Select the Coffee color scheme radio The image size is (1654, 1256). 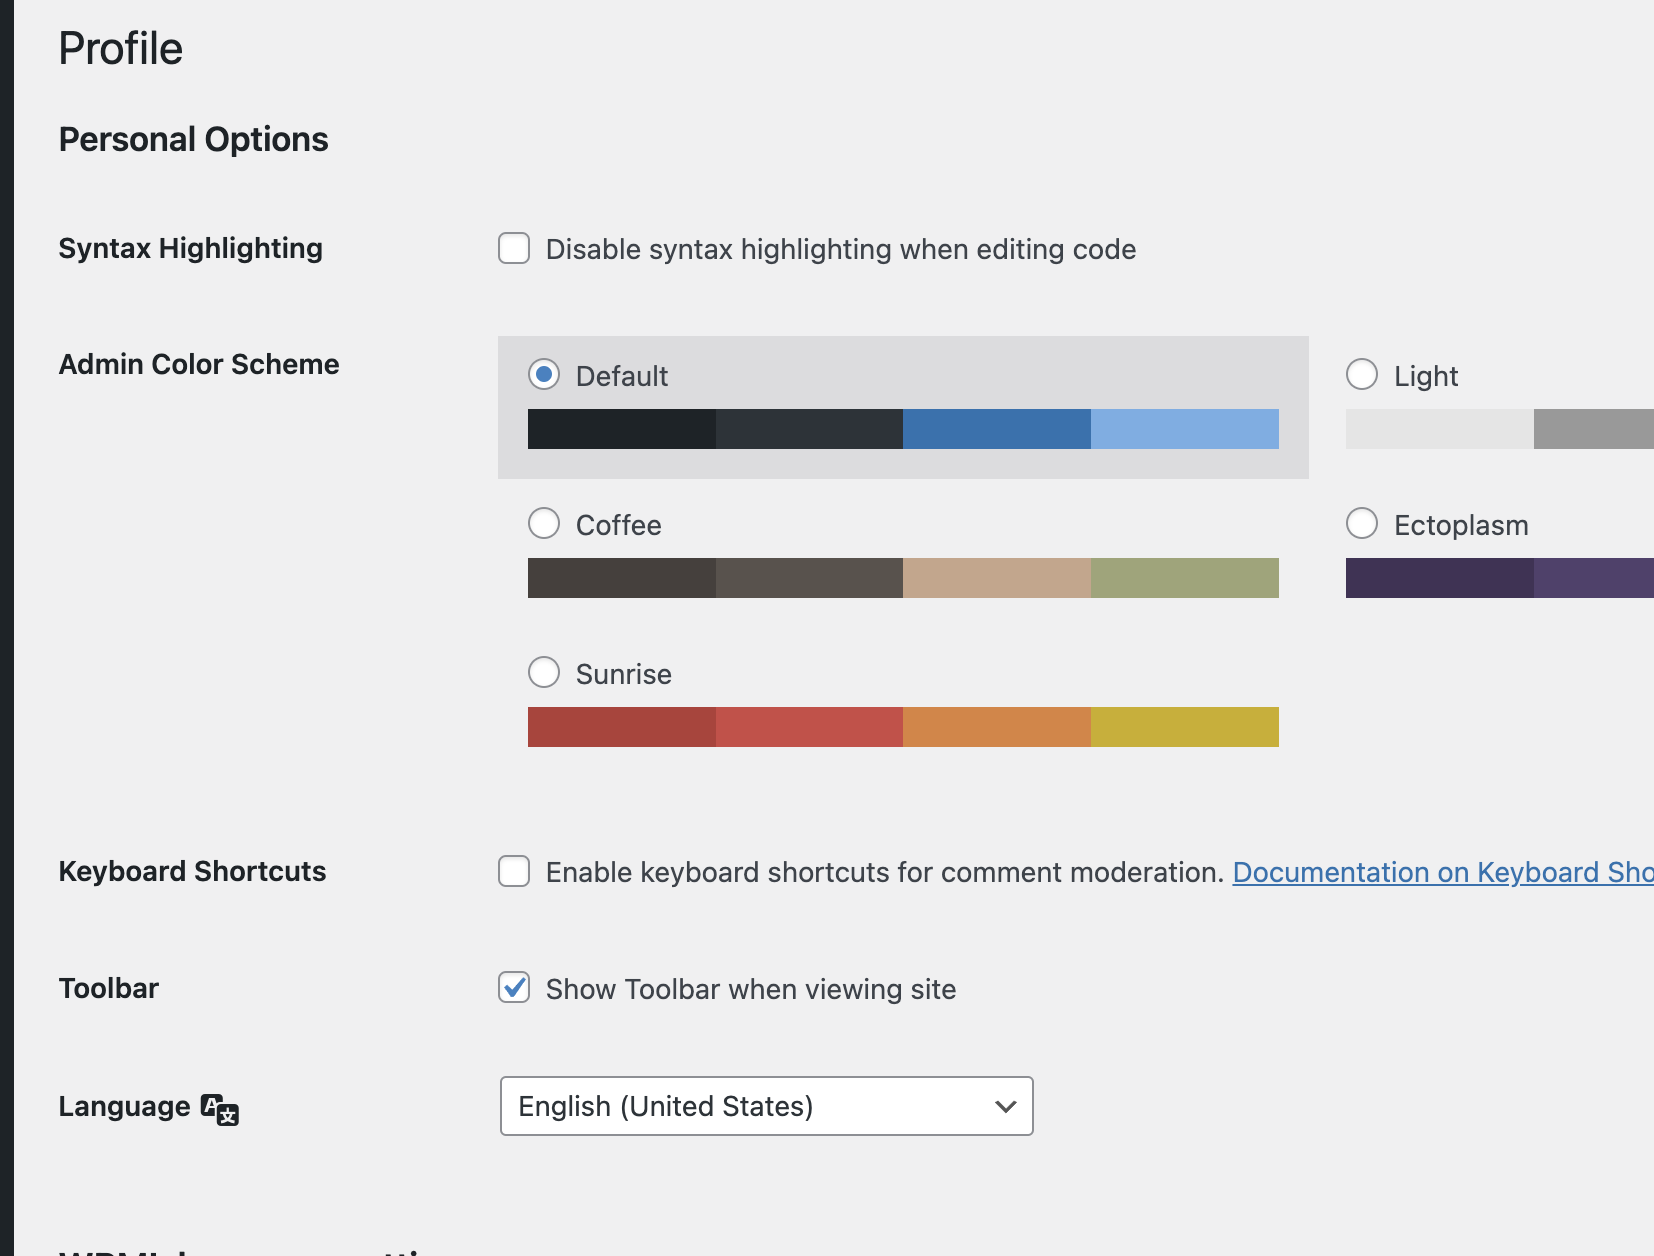click(x=544, y=523)
